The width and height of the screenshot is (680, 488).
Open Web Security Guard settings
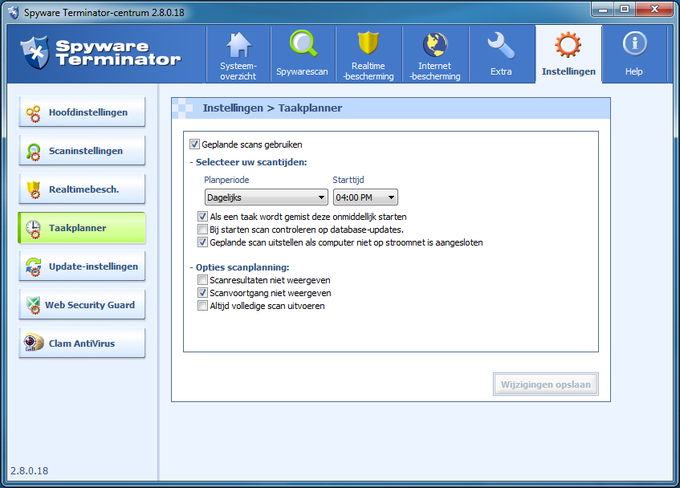pos(82,305)
